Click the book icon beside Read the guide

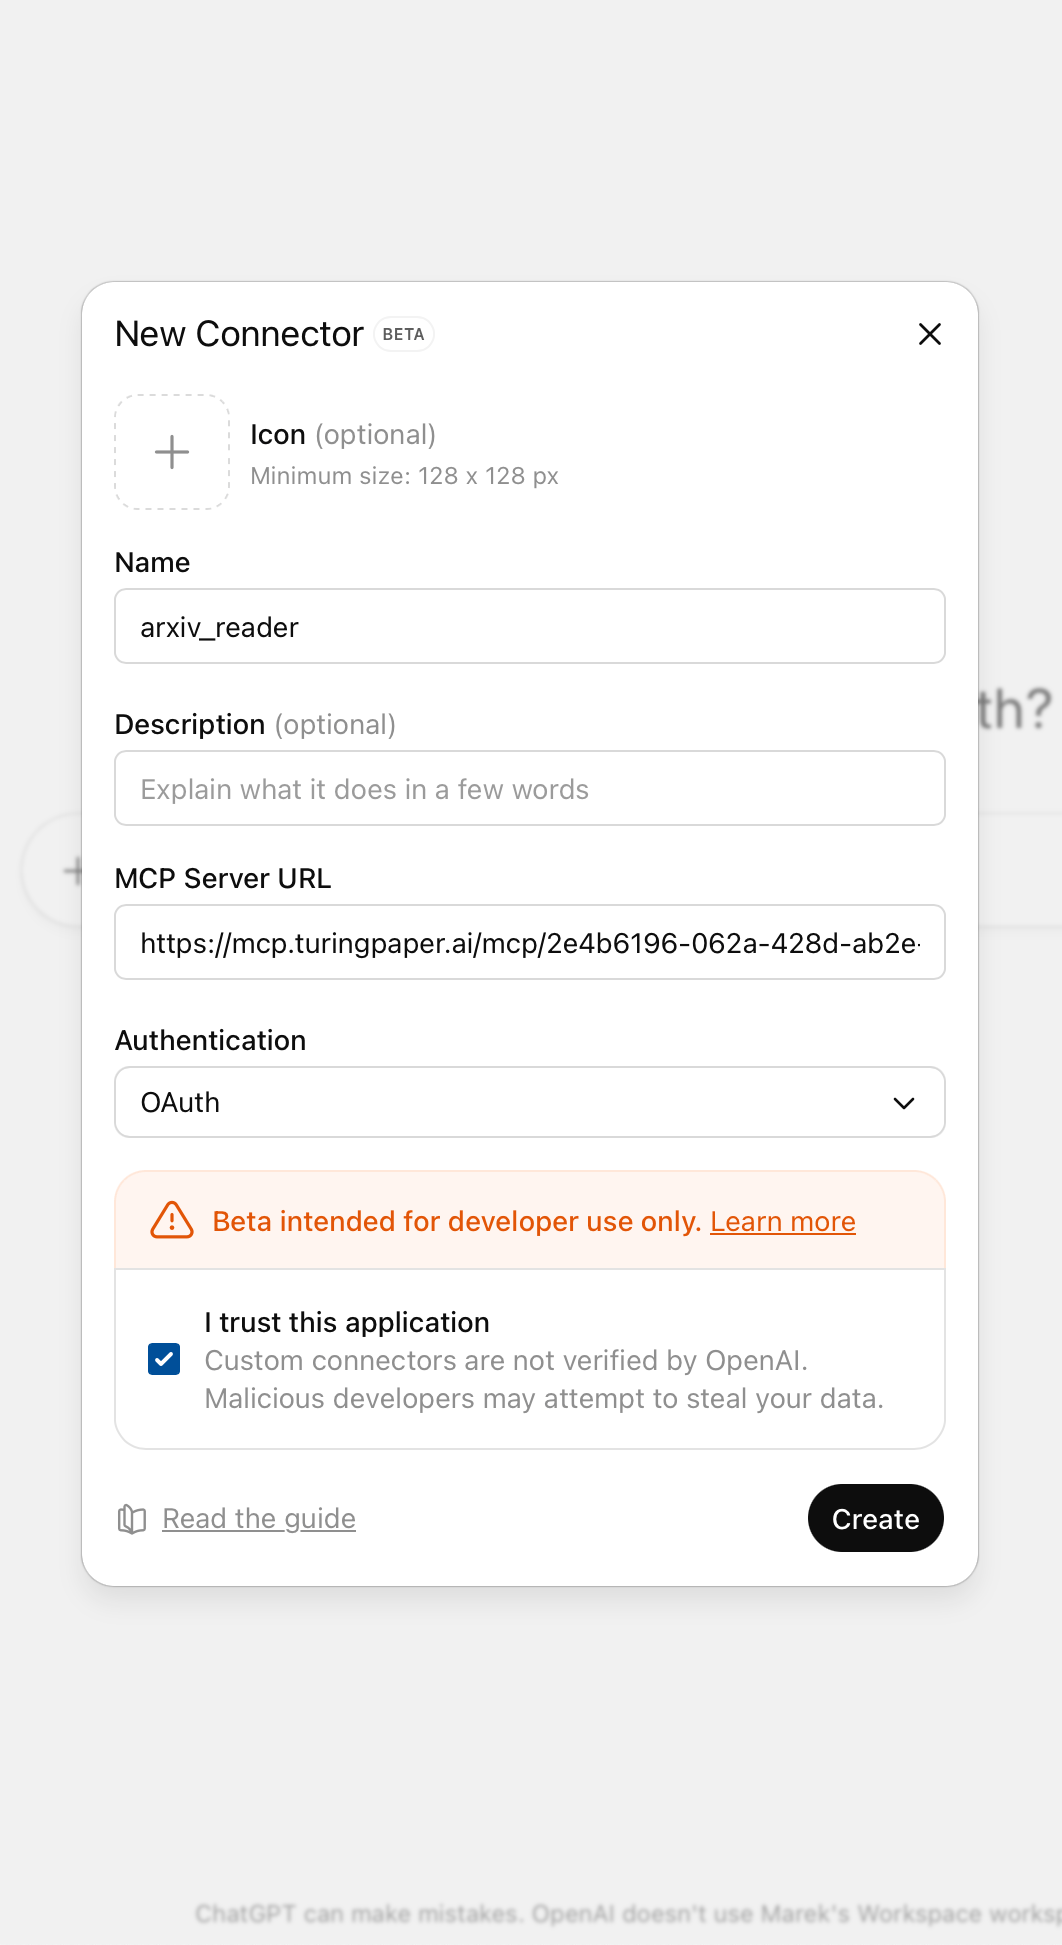point(132,1519)
